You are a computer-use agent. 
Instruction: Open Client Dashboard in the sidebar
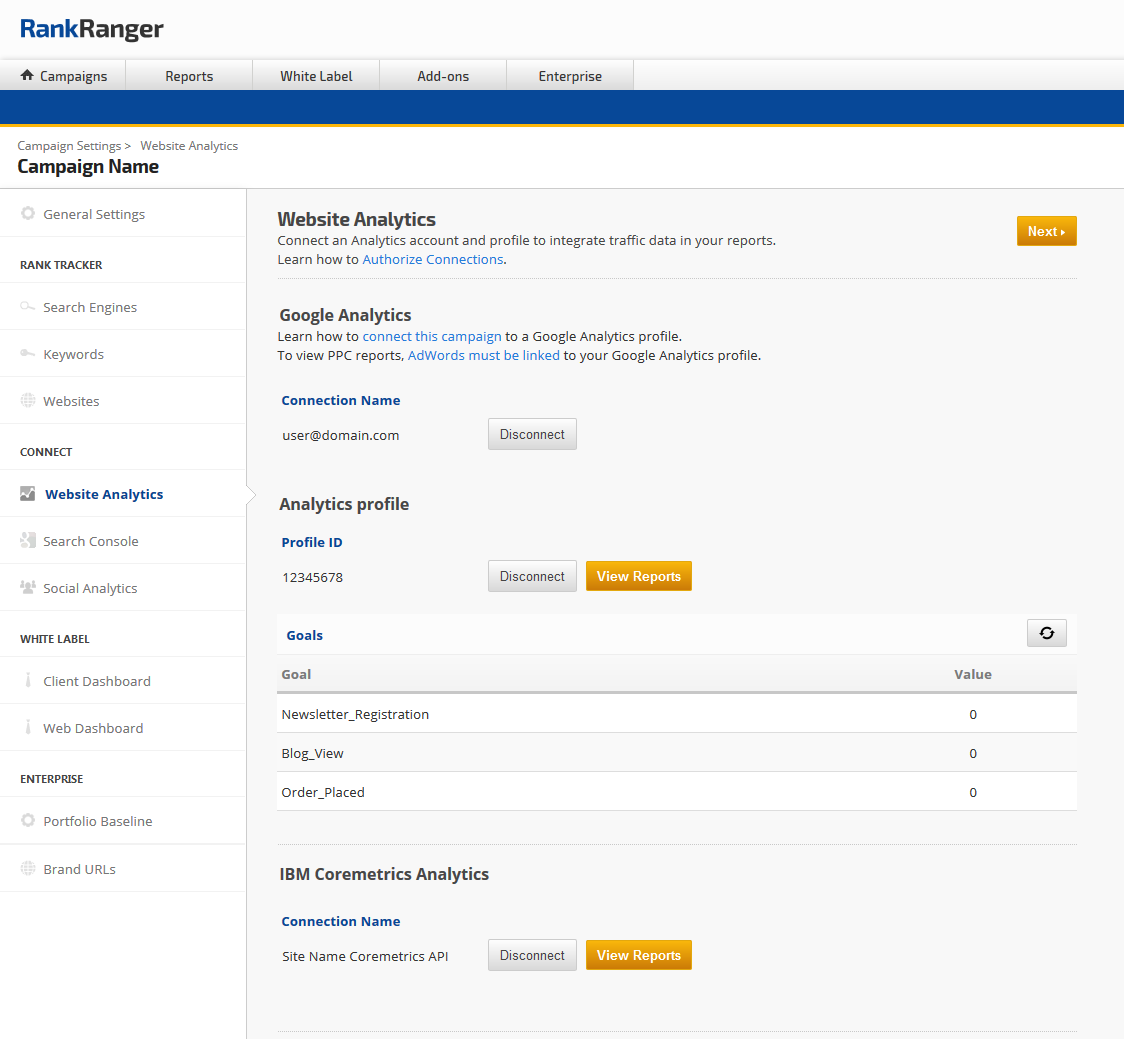tap(97, 681)
